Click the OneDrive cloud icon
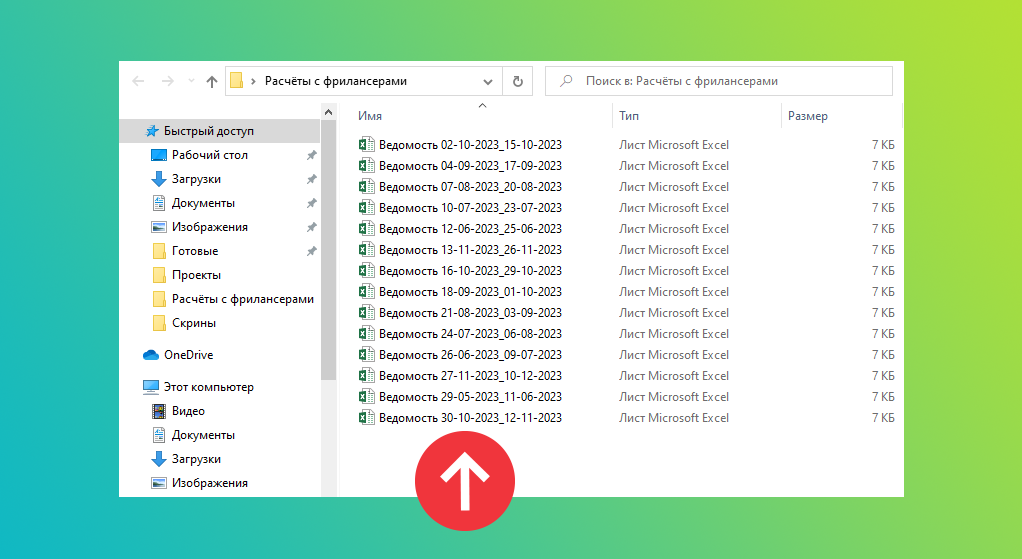 [151, 355]
